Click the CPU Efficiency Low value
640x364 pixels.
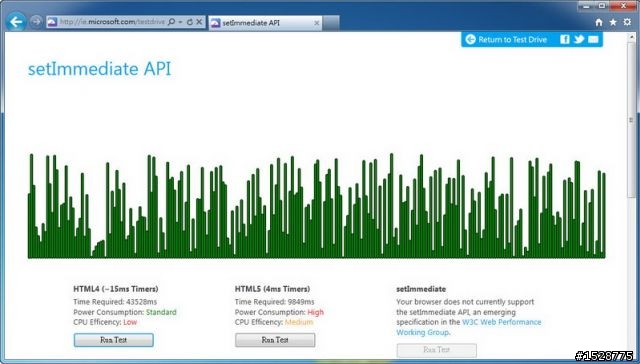point(130,322)
